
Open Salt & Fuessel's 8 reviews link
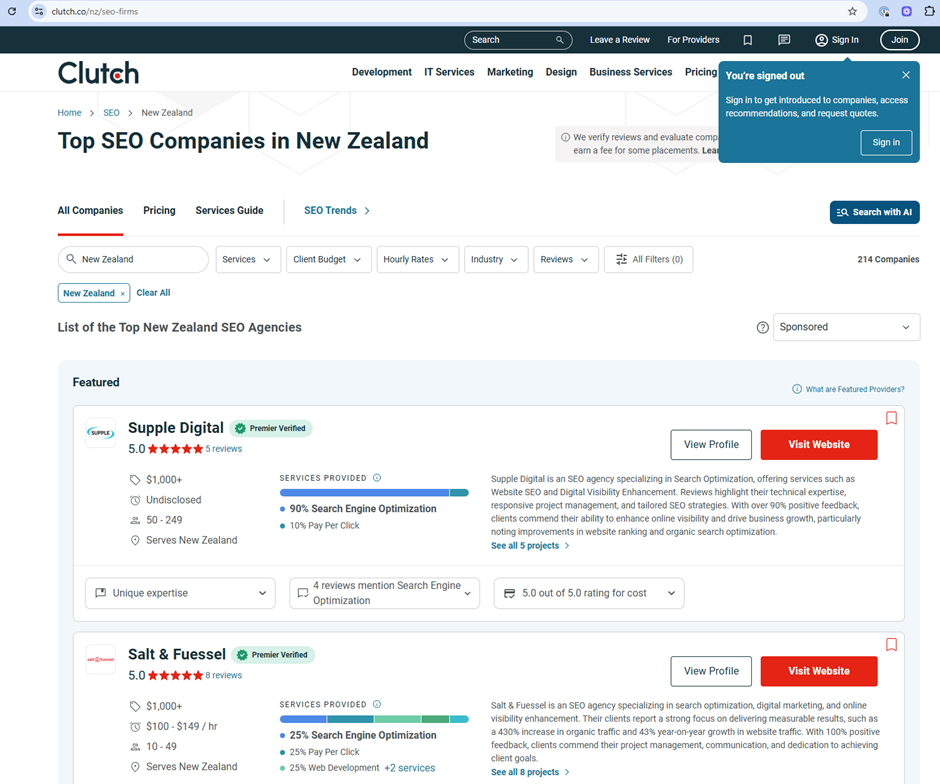(224, 676)
